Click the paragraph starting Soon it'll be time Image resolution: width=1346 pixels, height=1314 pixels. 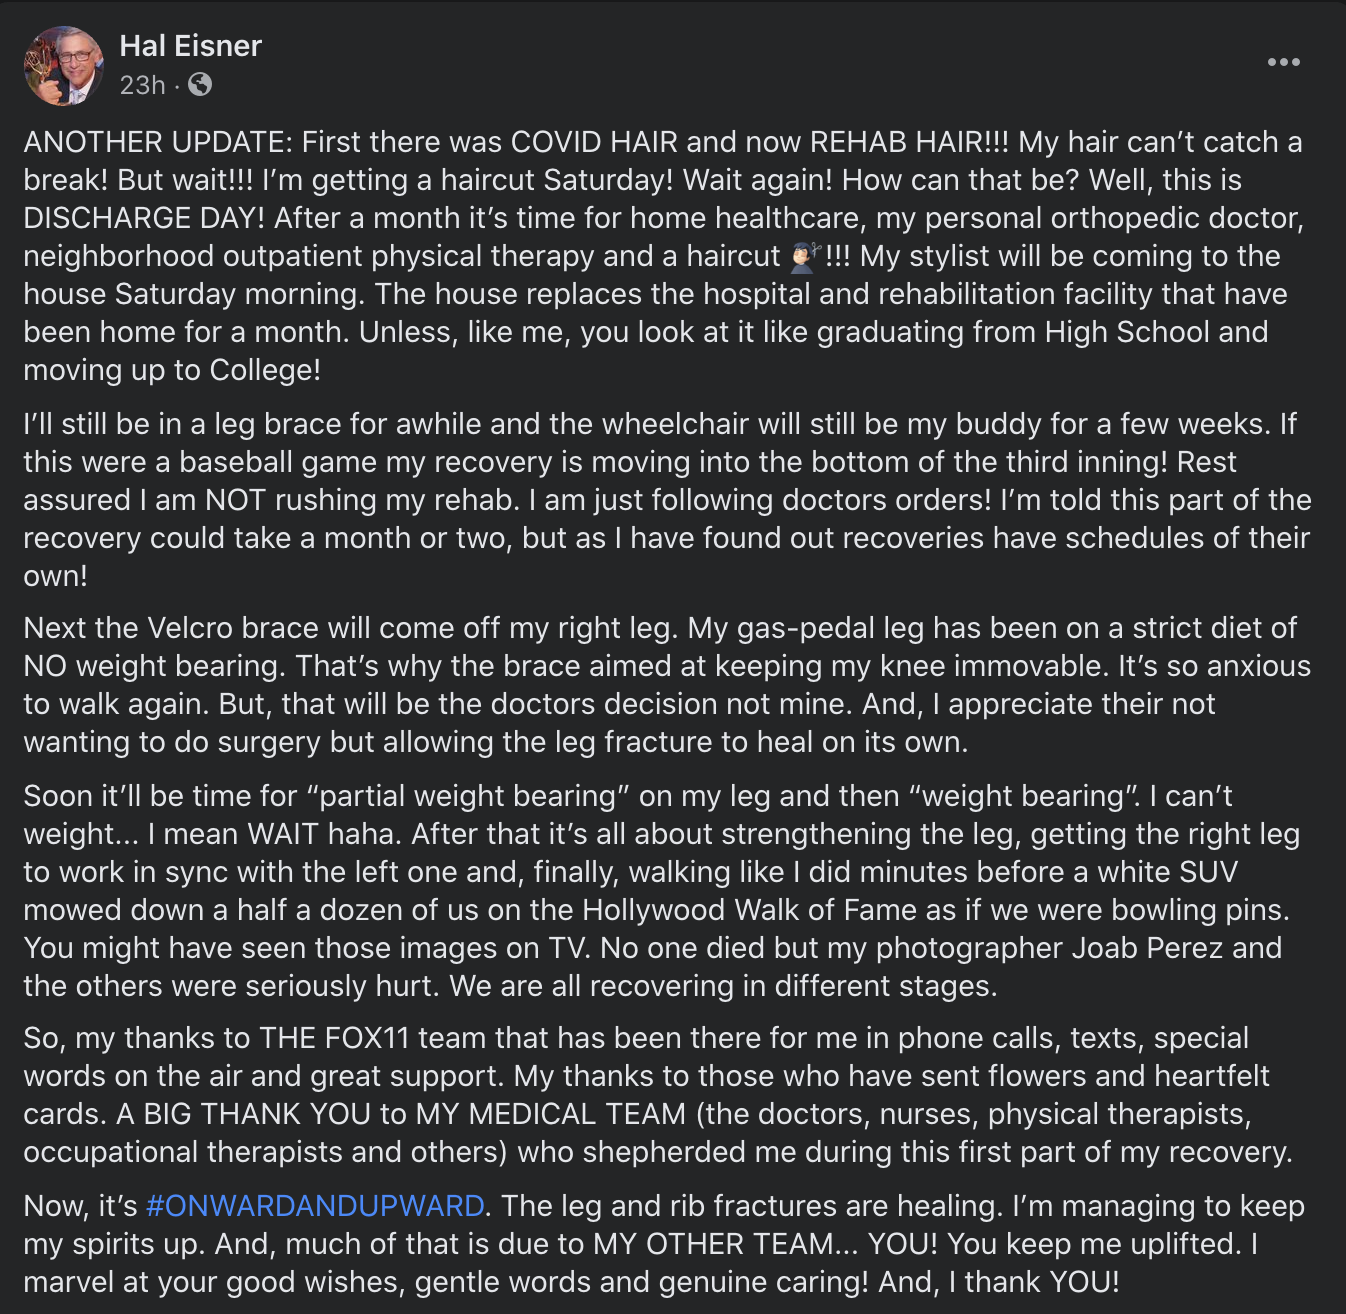pos(662,891)
